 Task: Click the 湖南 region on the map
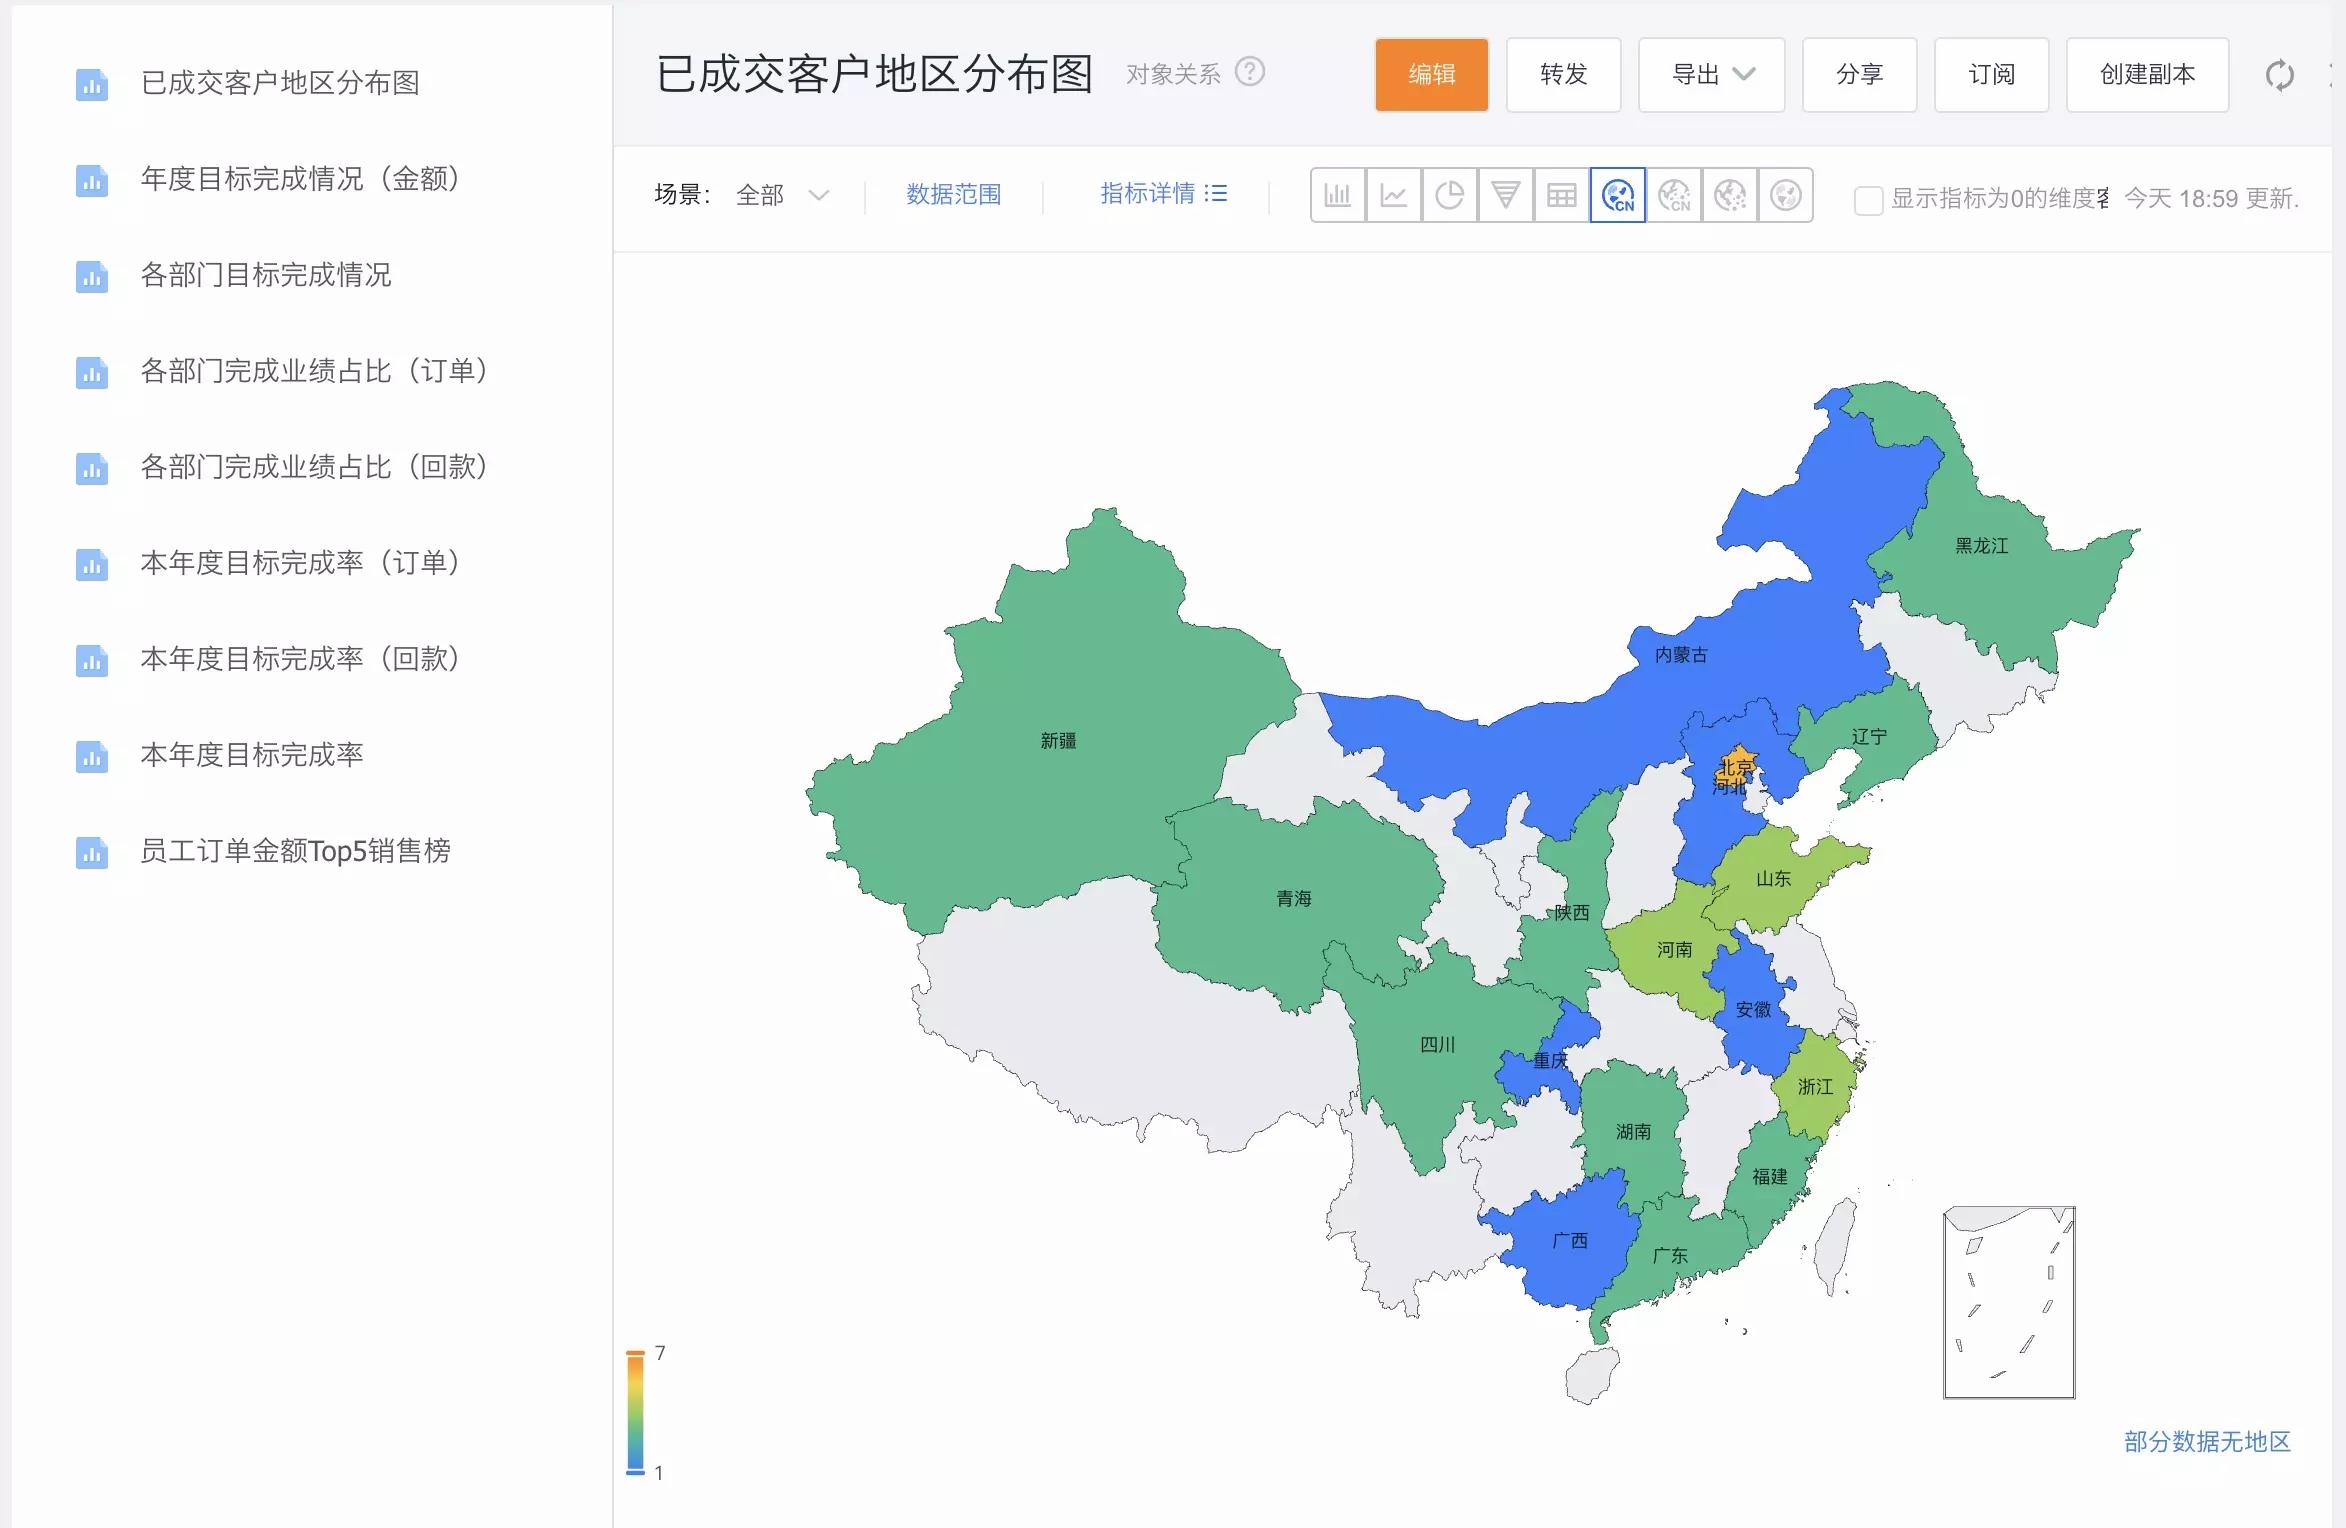[1633, 1132]
